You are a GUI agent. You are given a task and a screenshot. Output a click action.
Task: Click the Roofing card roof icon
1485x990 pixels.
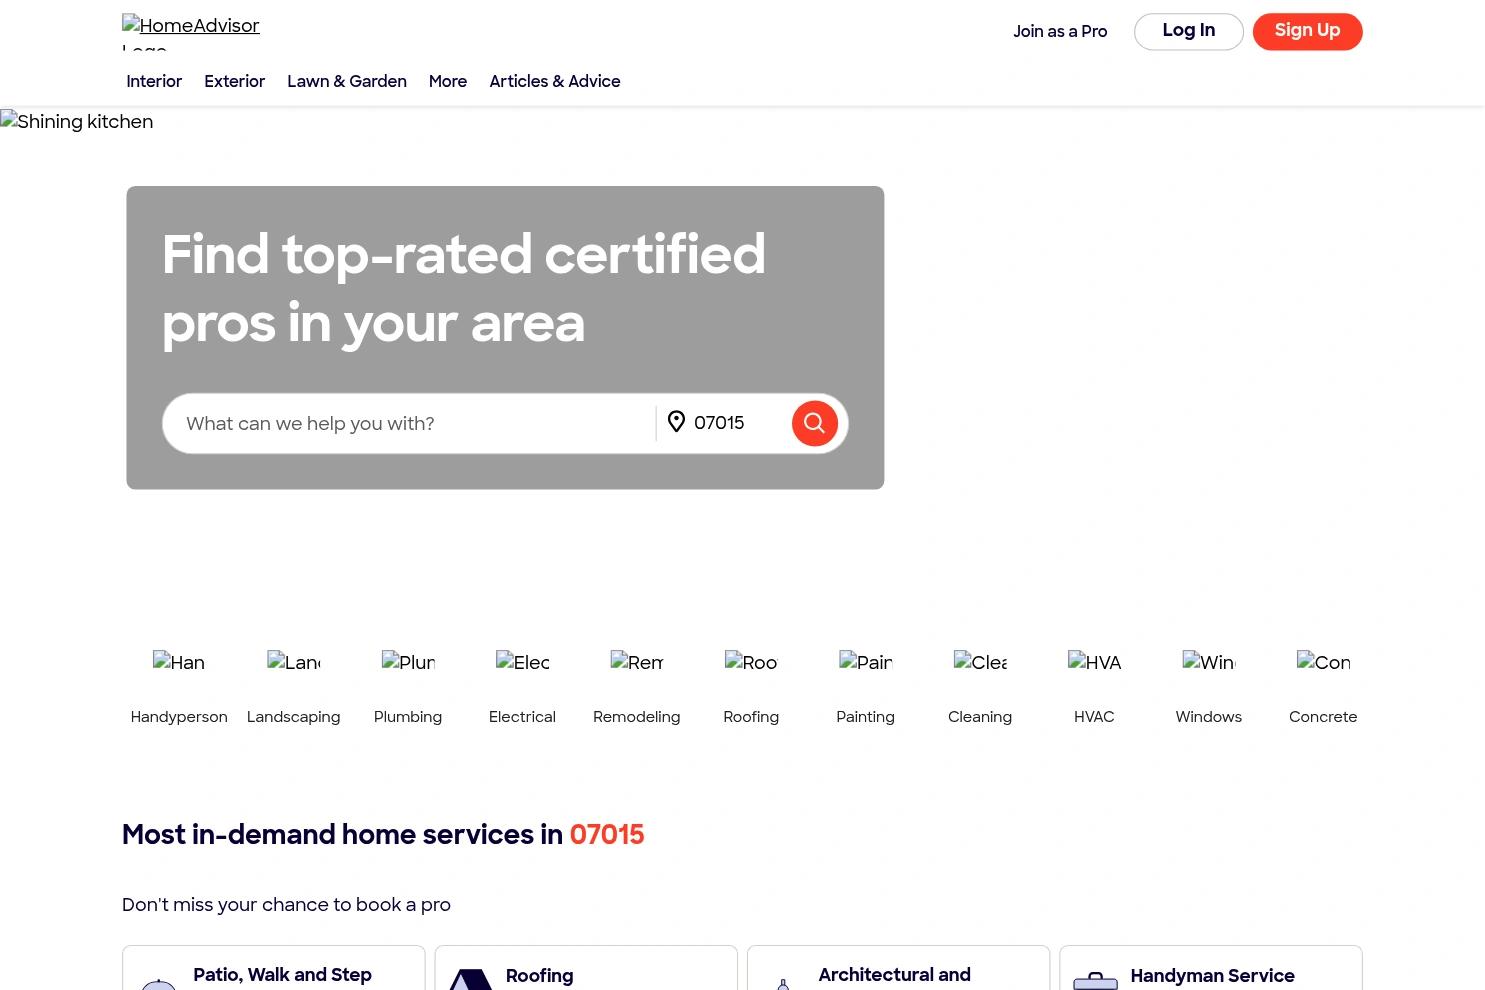pos(470,980)
